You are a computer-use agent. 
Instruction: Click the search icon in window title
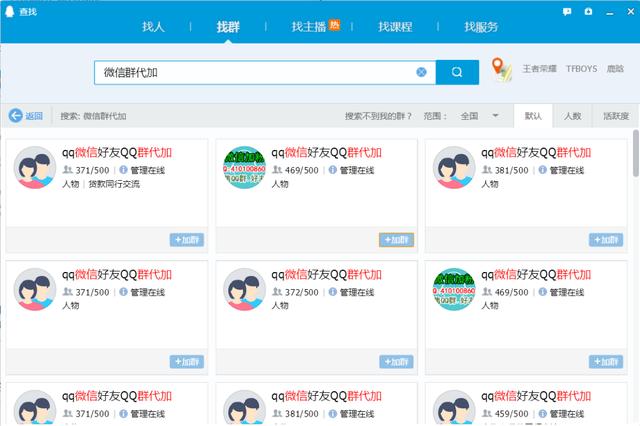point(11,11)
